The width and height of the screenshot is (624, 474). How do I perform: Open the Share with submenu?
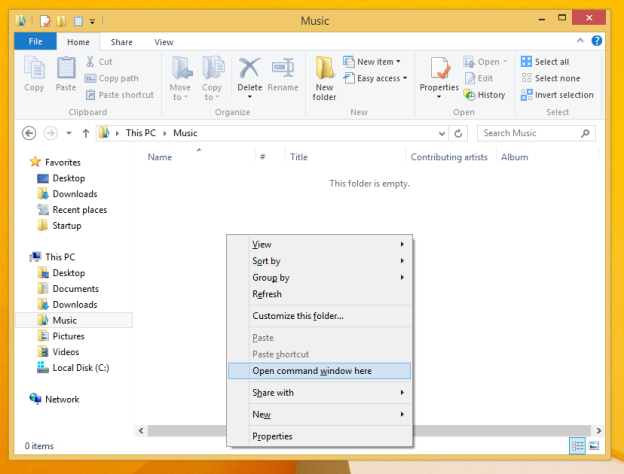[x=319, y=393]
